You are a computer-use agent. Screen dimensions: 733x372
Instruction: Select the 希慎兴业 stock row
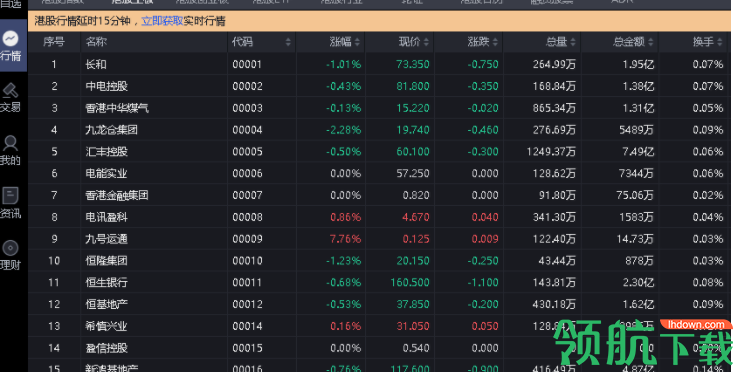tap(379, 326)
